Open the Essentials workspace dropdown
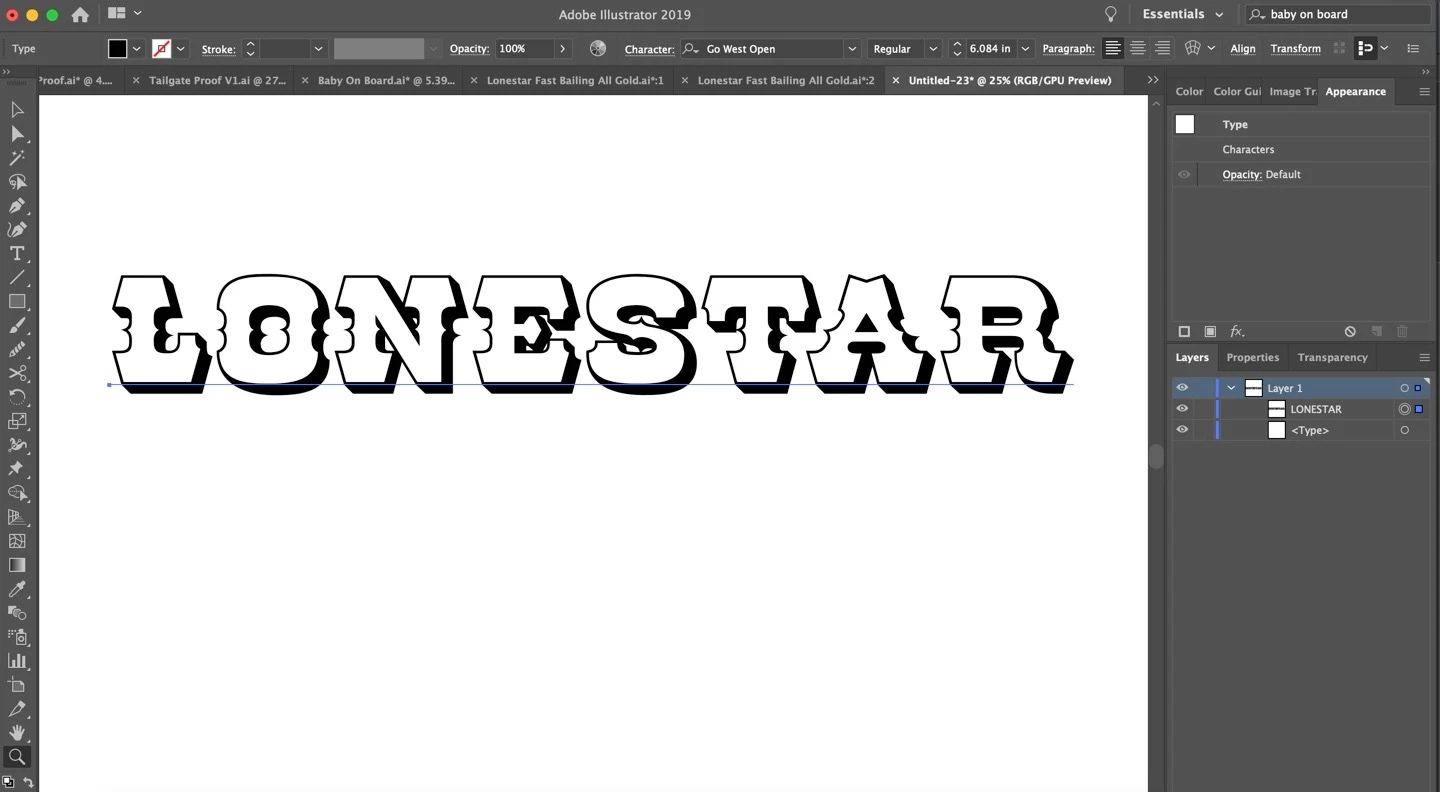 click(x=1183, y=14)
